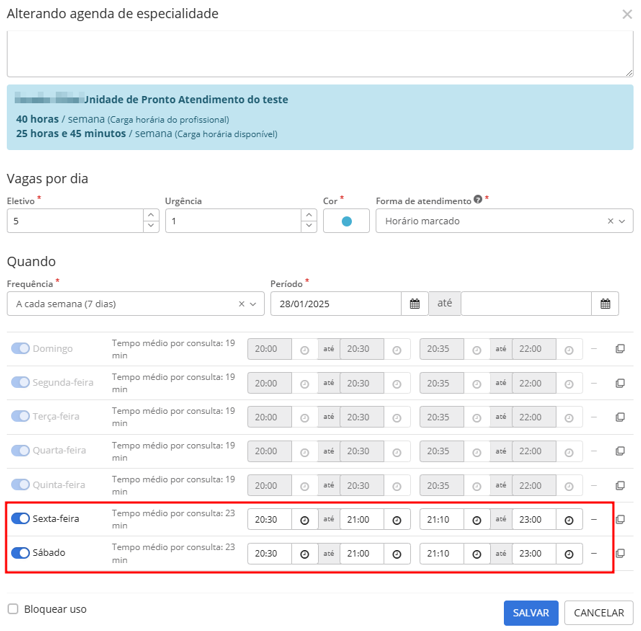
Task: Click the Eletivo number field
Action: click(x=75, y=221)
